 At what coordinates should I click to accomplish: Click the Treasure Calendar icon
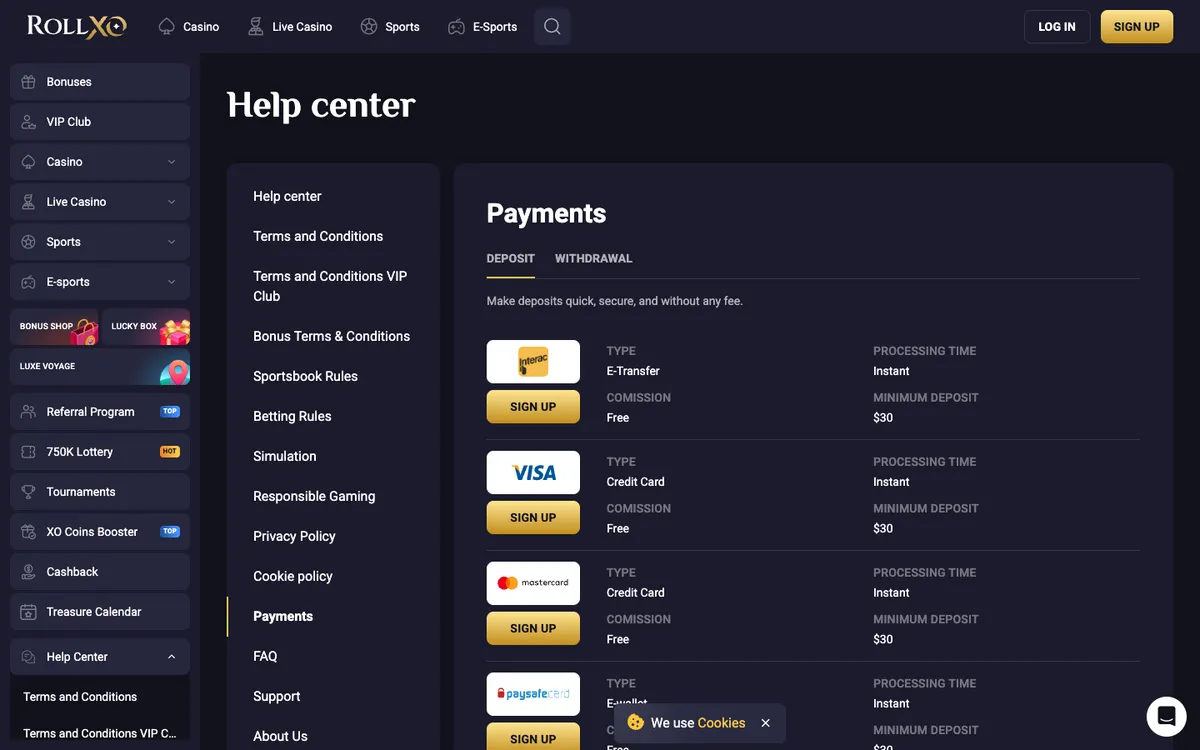pyautogui.click(x=28, y=612)
